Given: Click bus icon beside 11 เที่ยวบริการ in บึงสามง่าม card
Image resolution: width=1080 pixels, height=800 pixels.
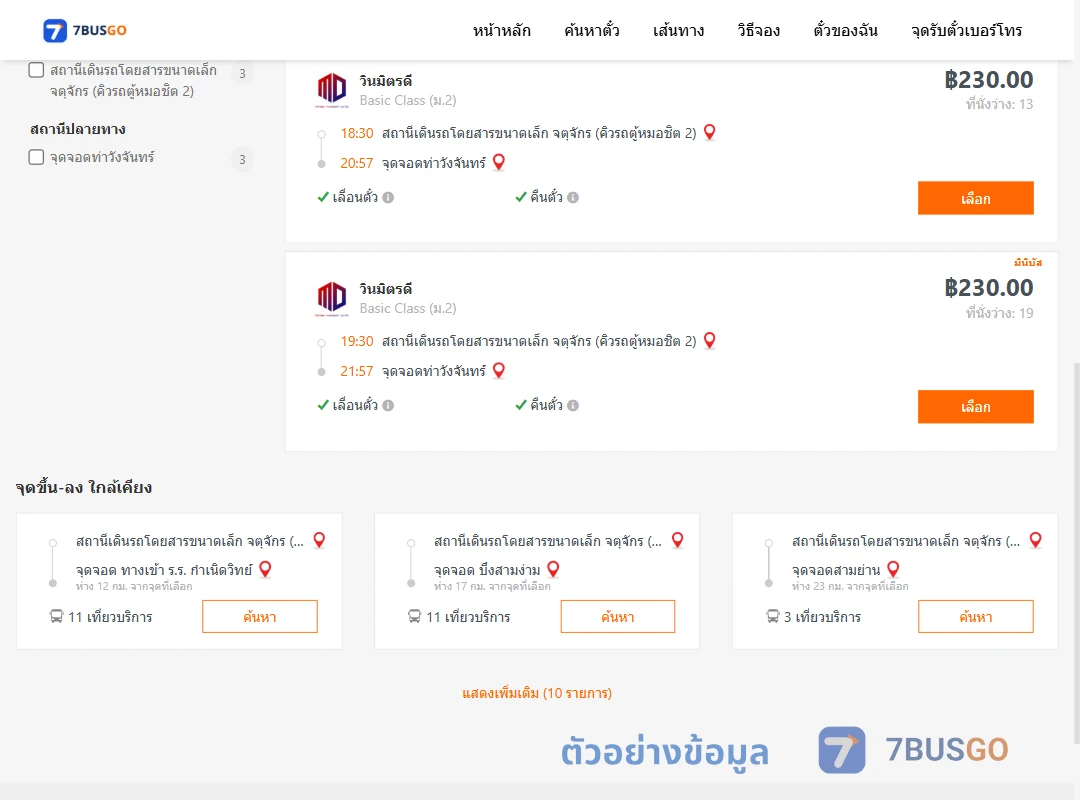Looking at the screenshot, I should click(414, 616).
